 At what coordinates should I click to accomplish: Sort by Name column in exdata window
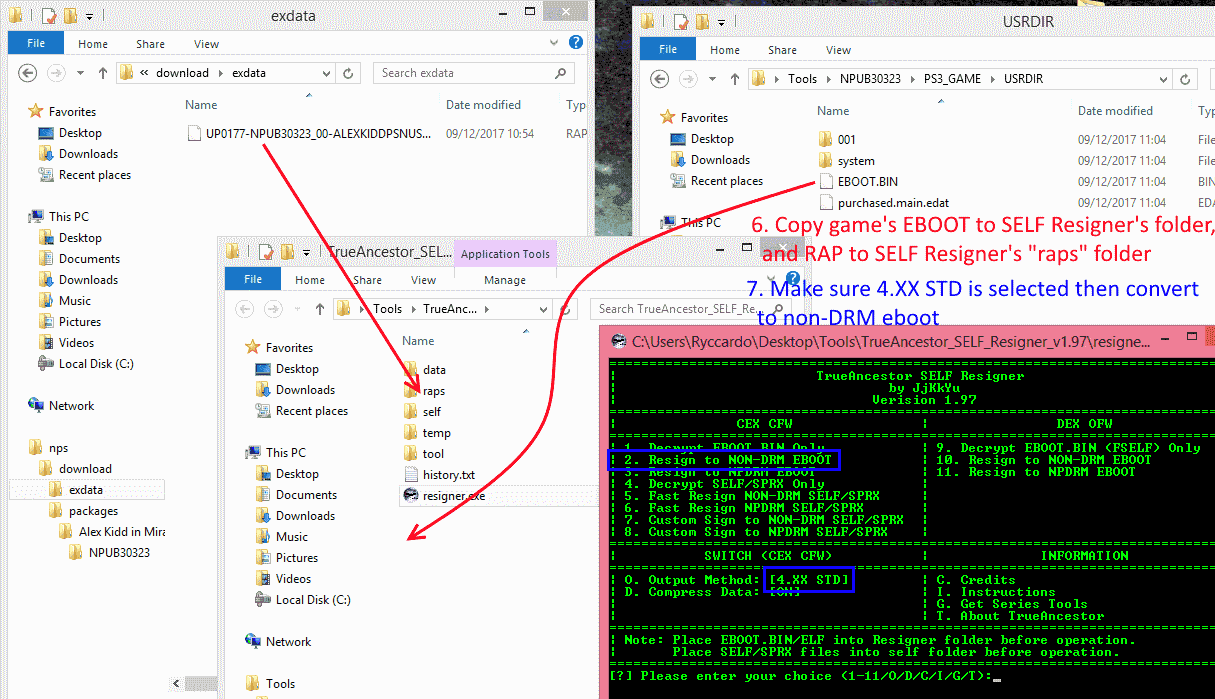click(x=201, y=105)
